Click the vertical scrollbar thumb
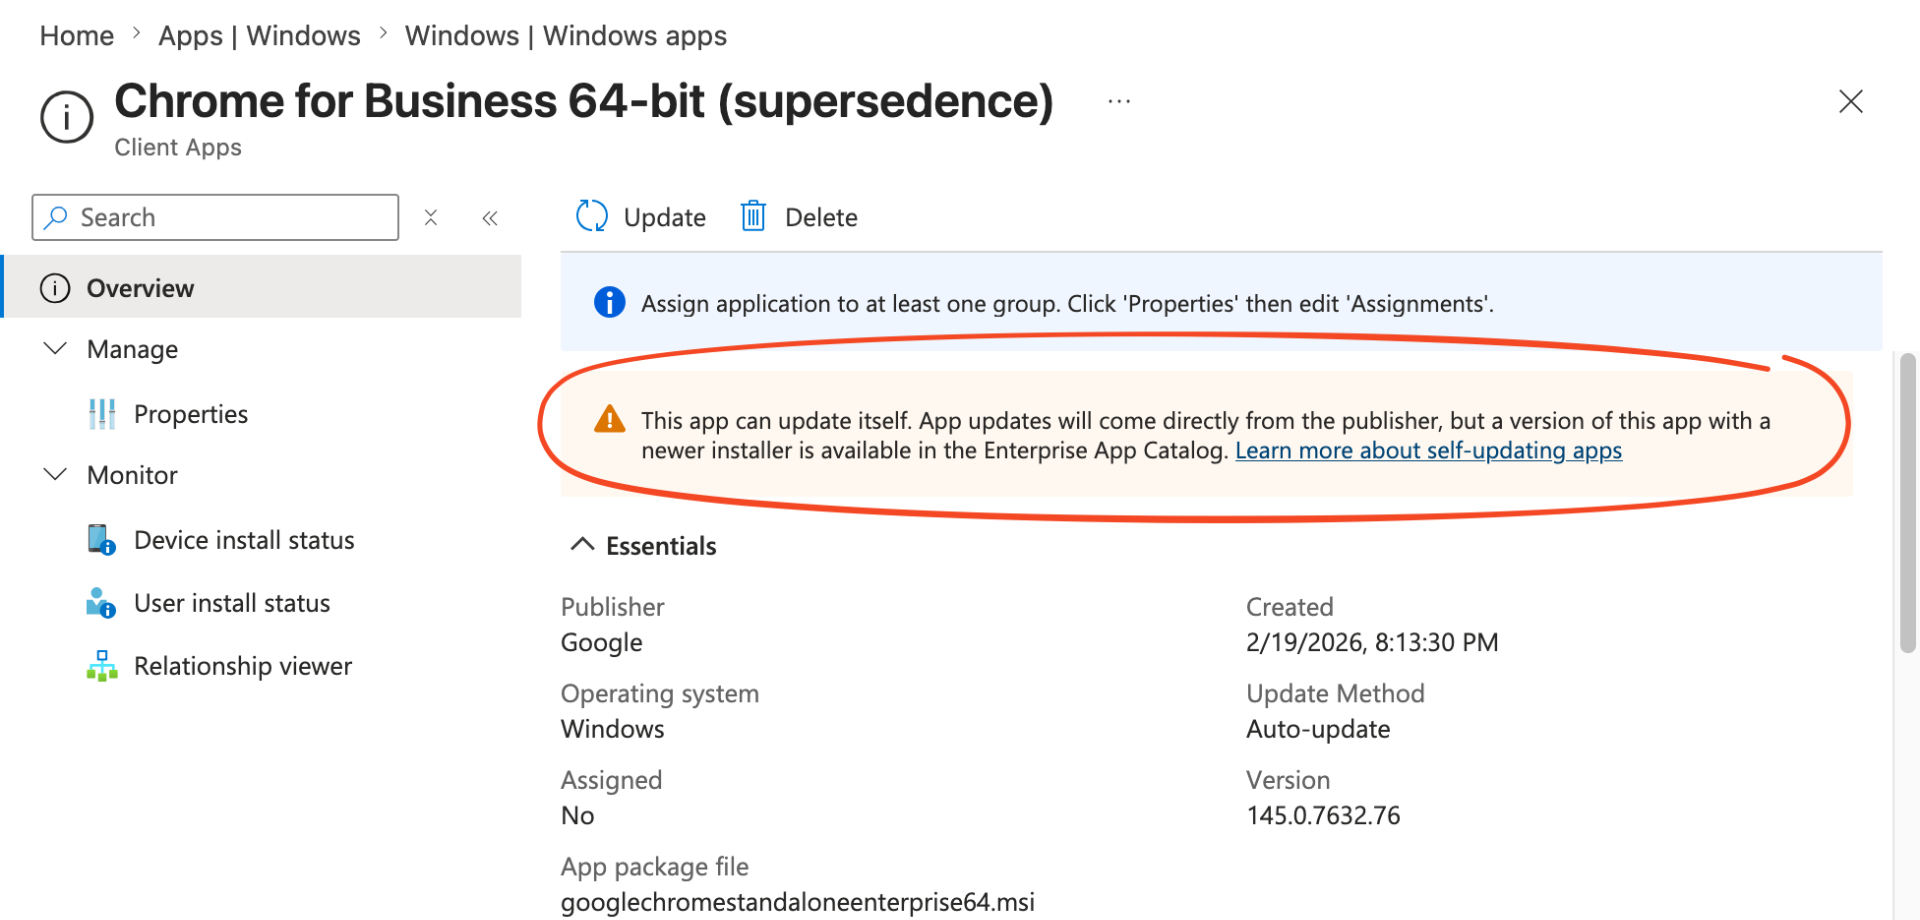Image resolution: width=1920 pixels, height=920 pixels. 1908,503
